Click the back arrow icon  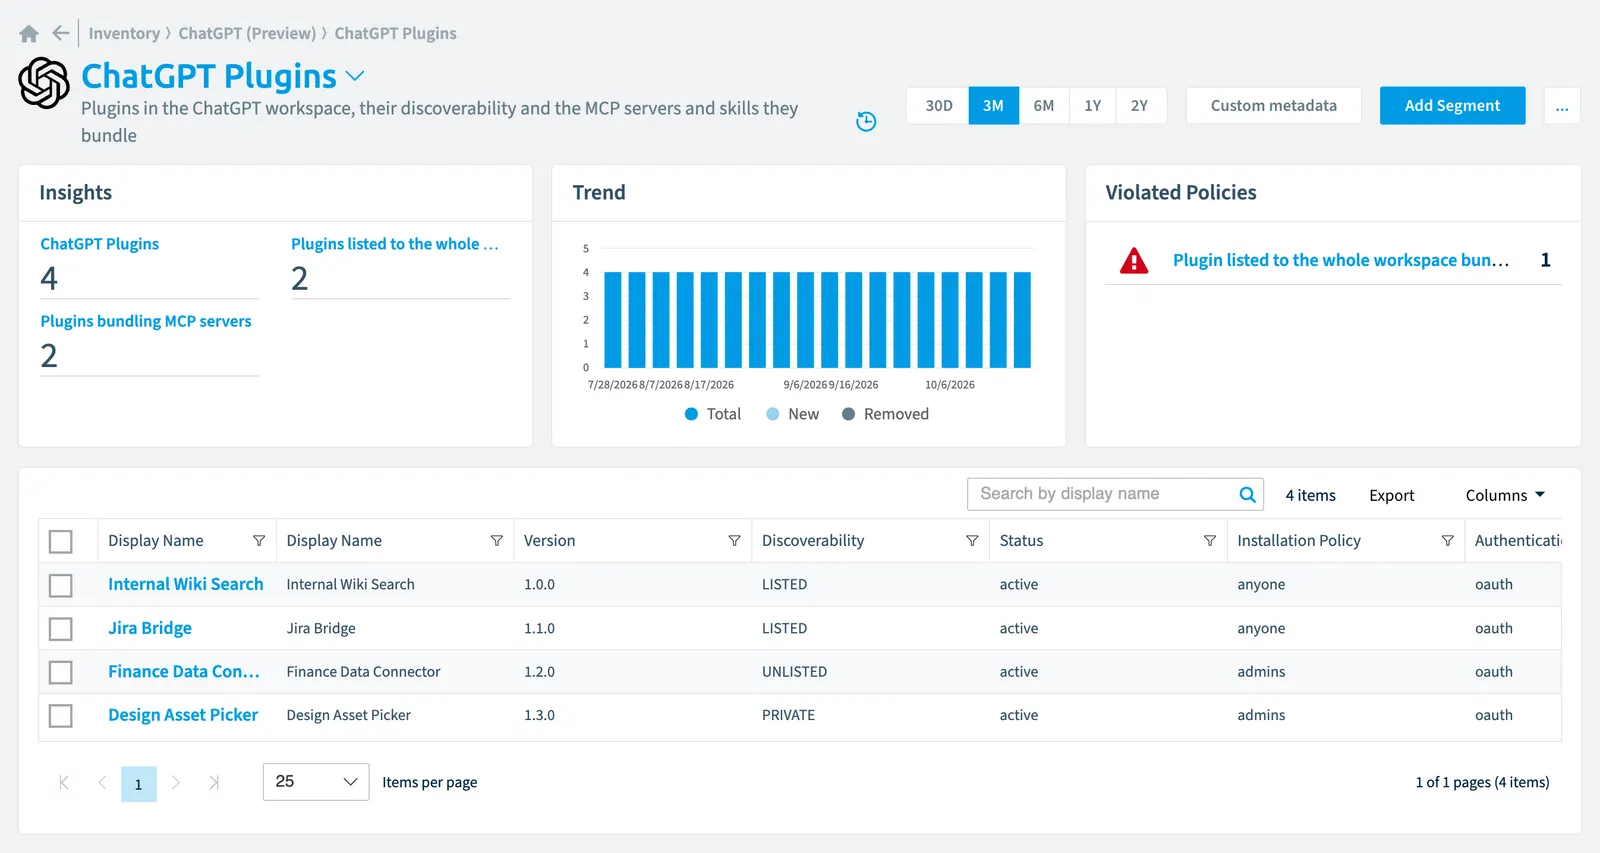tap(61, 33)
